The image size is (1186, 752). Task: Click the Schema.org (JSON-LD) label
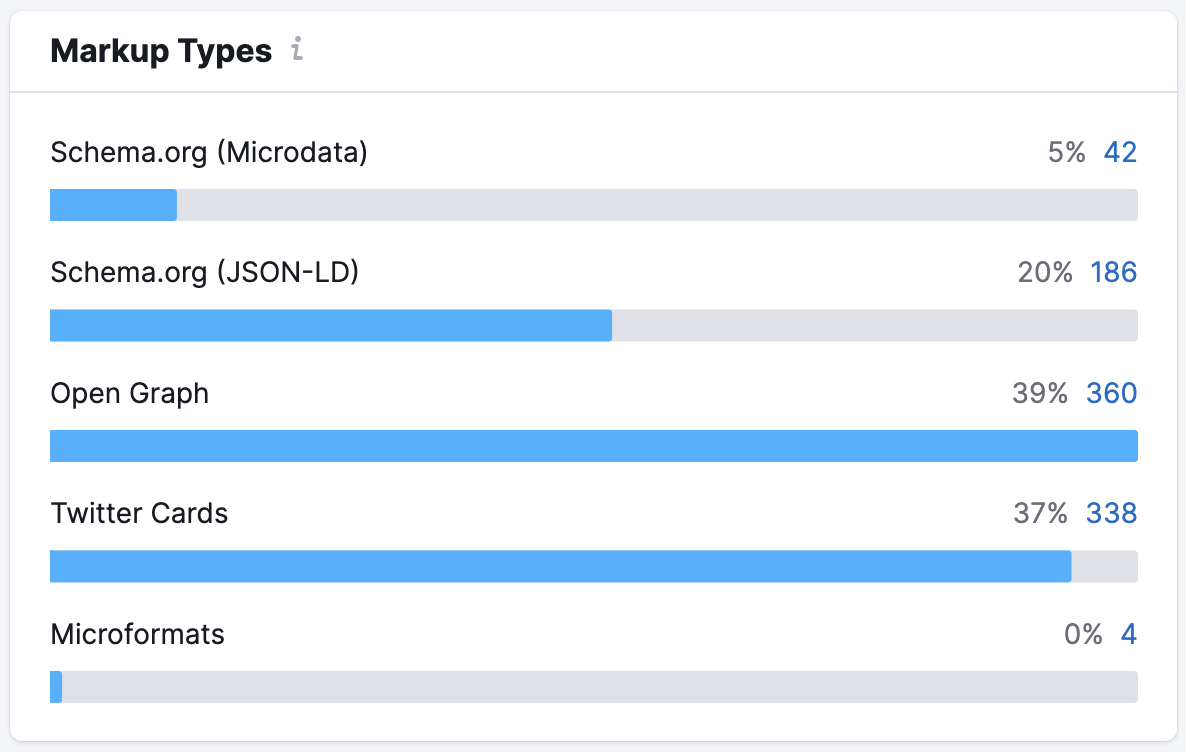(x=204, y=272)
